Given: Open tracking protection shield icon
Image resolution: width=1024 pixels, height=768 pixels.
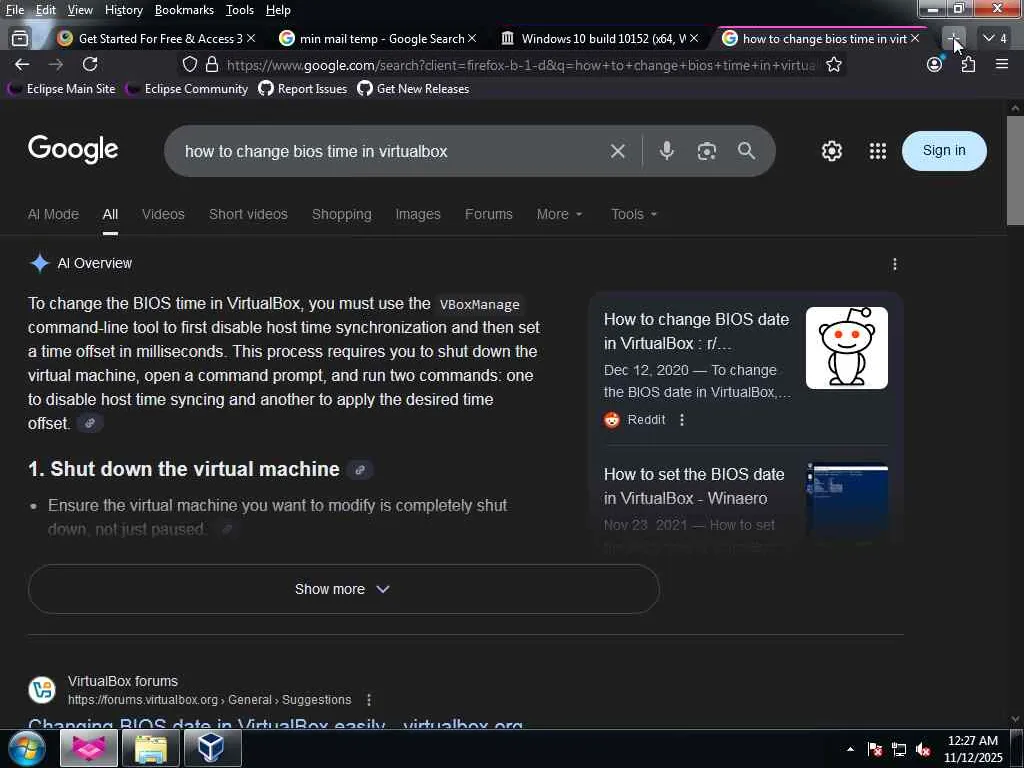Looking at the screenshot, I should (190, 64).
